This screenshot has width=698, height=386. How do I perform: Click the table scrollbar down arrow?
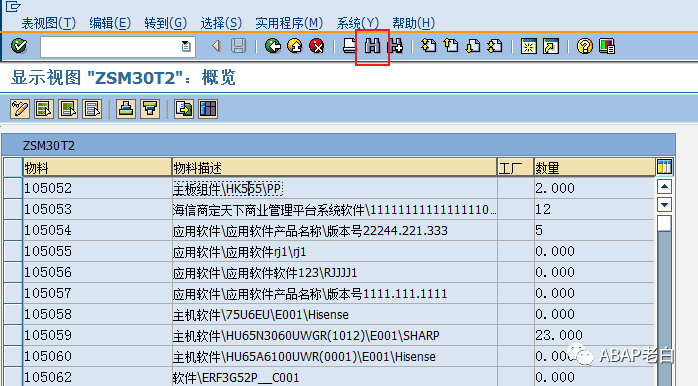(x=664, y=205)
